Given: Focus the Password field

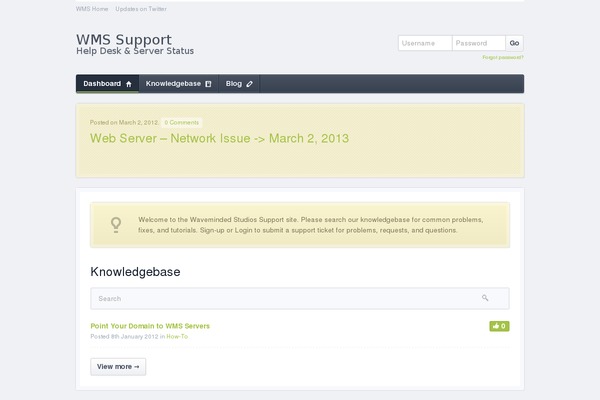Looking at the screenshot, I should click(479, 43).
